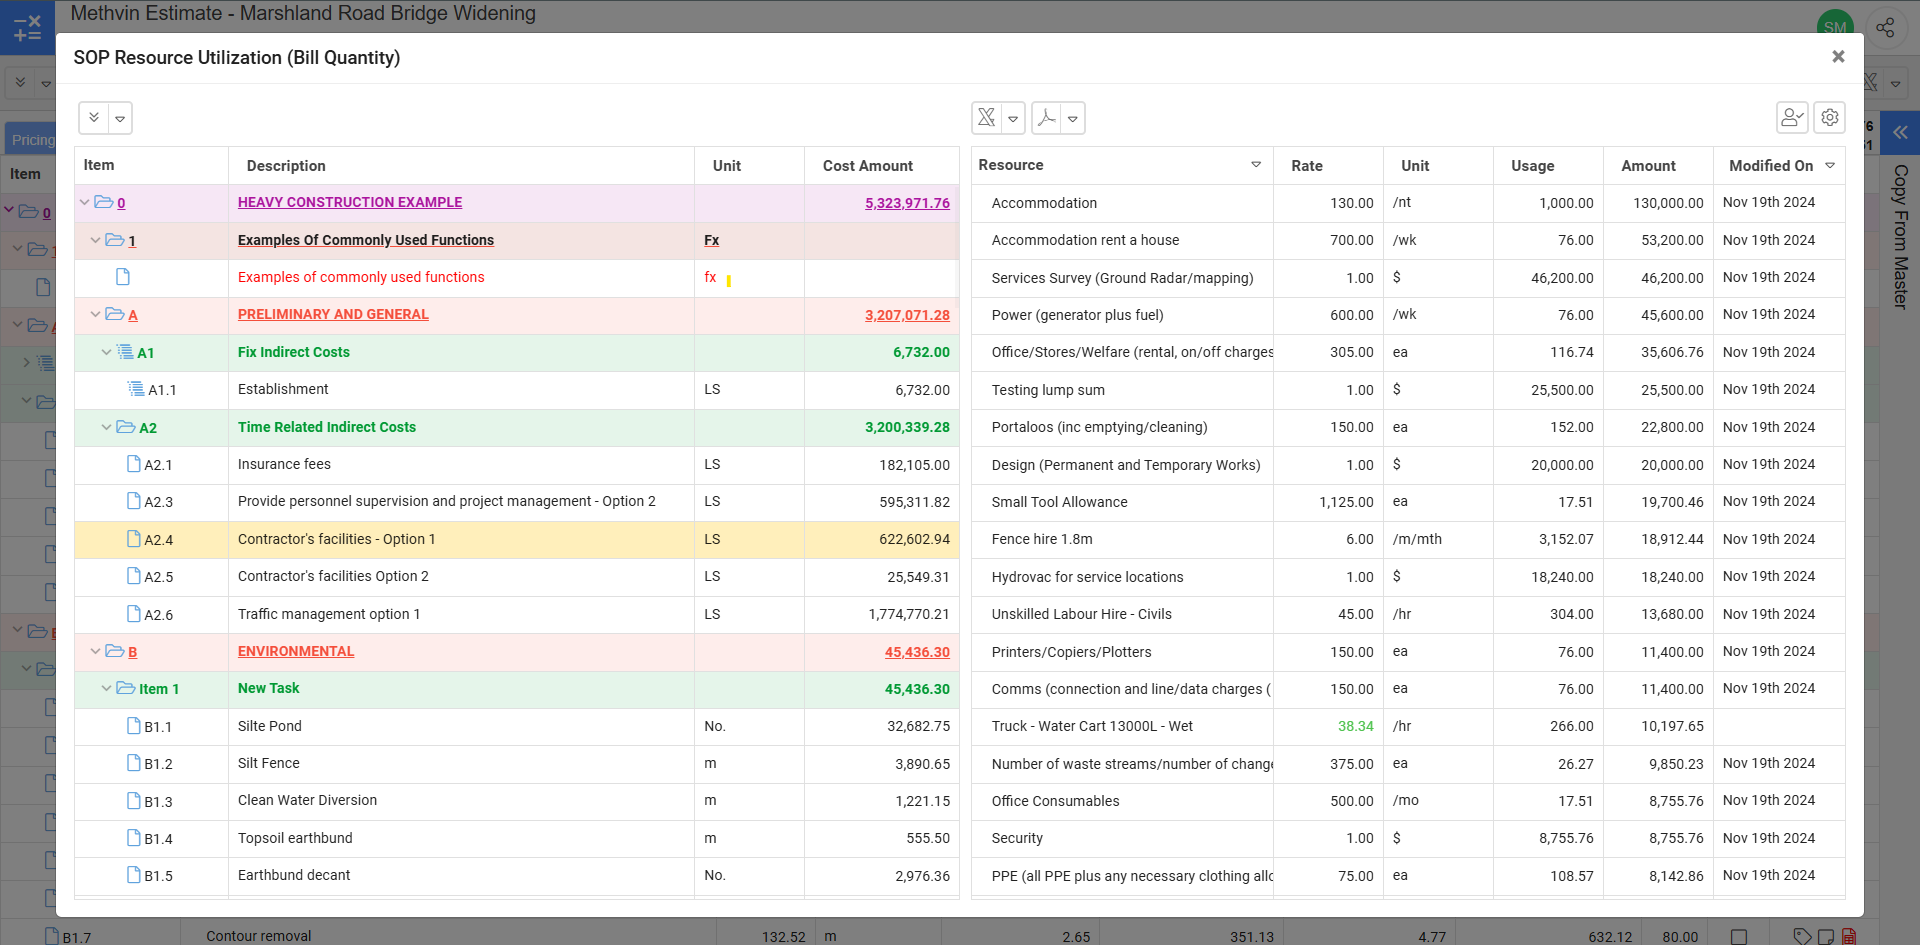The width and height of the screenshot is (1920, 945).
Task: Click the PDF export icon
Action: [x=1046, y=118]
